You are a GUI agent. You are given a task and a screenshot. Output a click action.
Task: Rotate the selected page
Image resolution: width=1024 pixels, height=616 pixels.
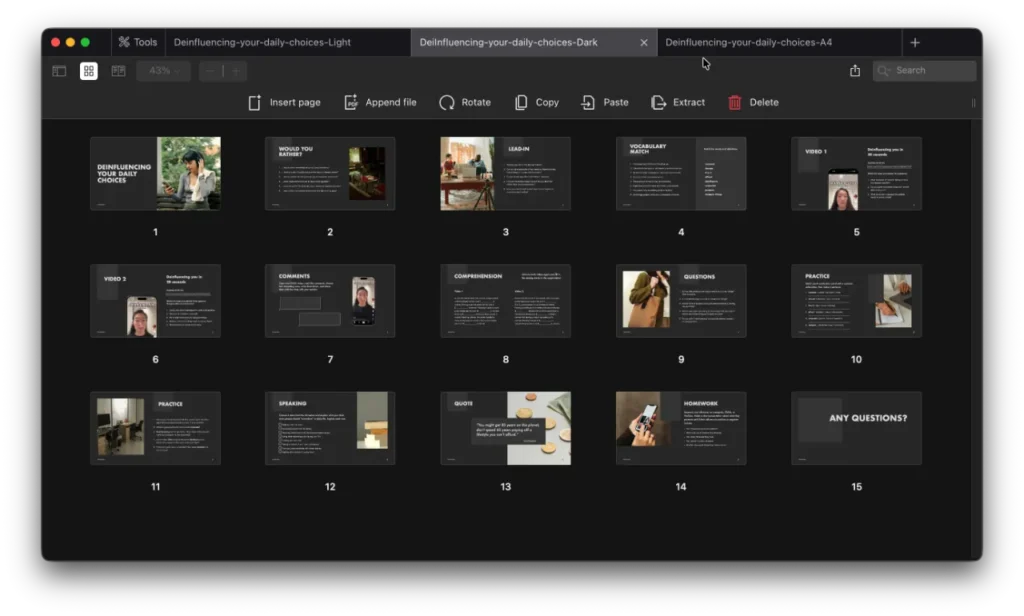446,102
